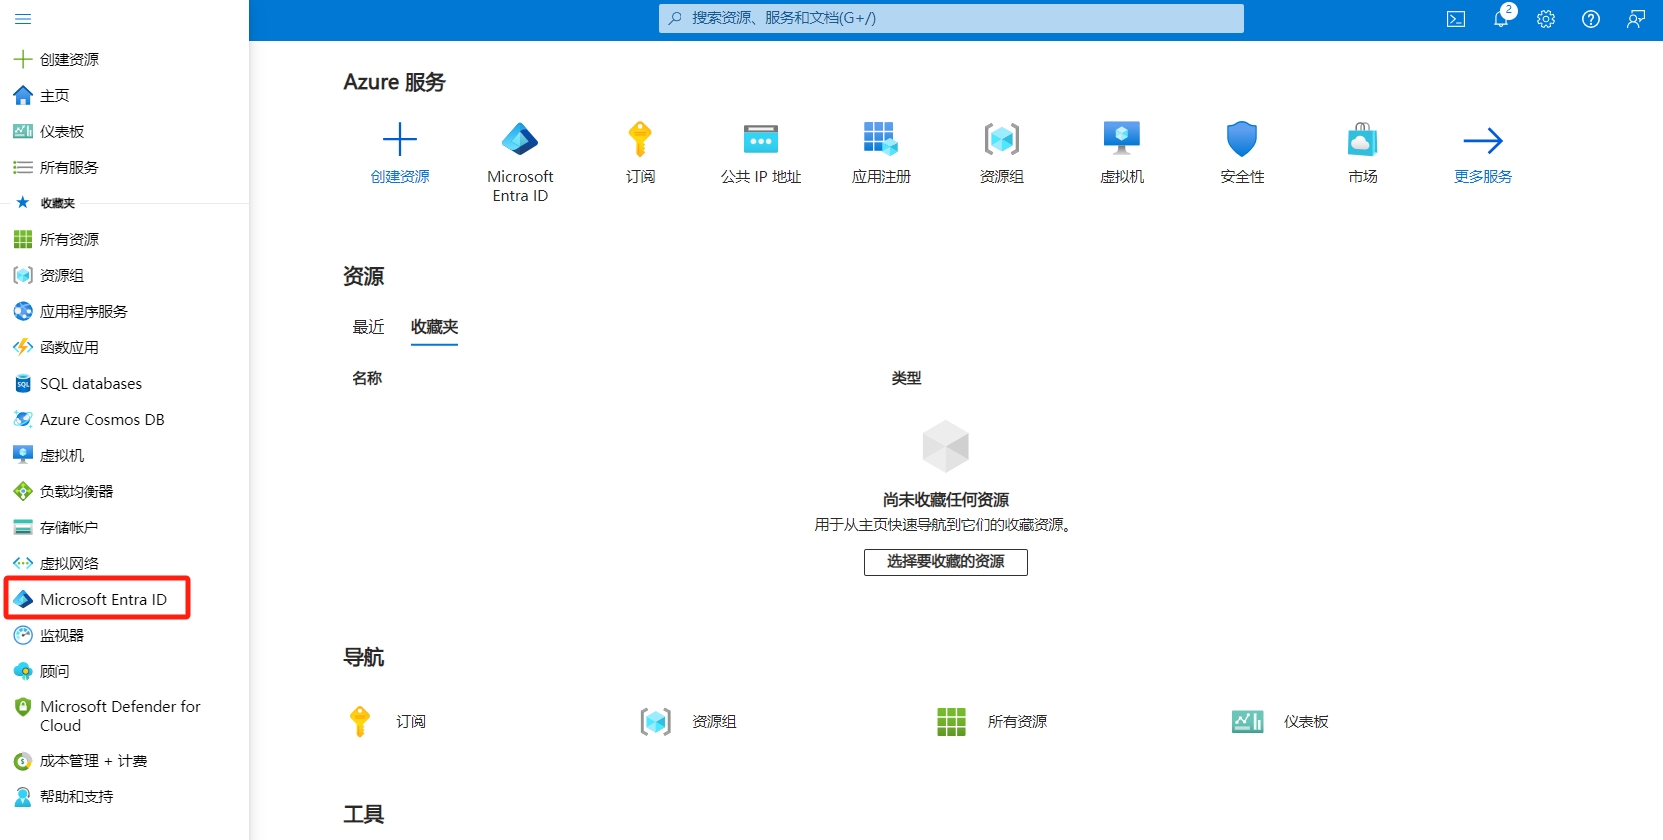1663x840 pixels.
Task: Open notifications bell icon
Action: pos(1500,19)
